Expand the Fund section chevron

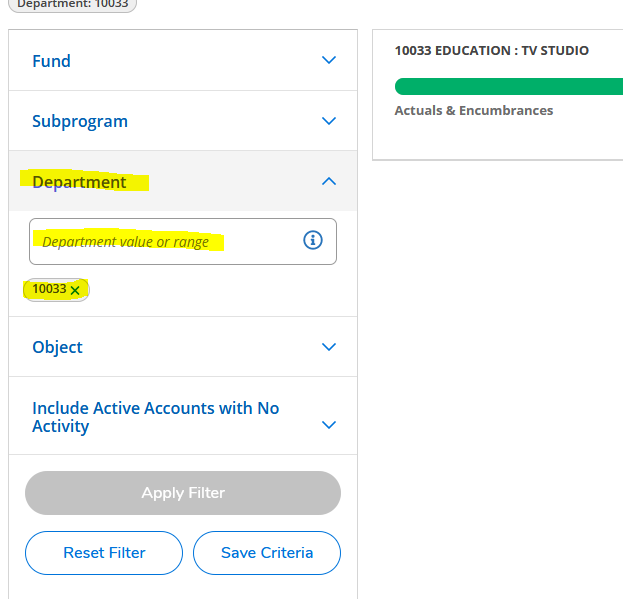point(329,61)
